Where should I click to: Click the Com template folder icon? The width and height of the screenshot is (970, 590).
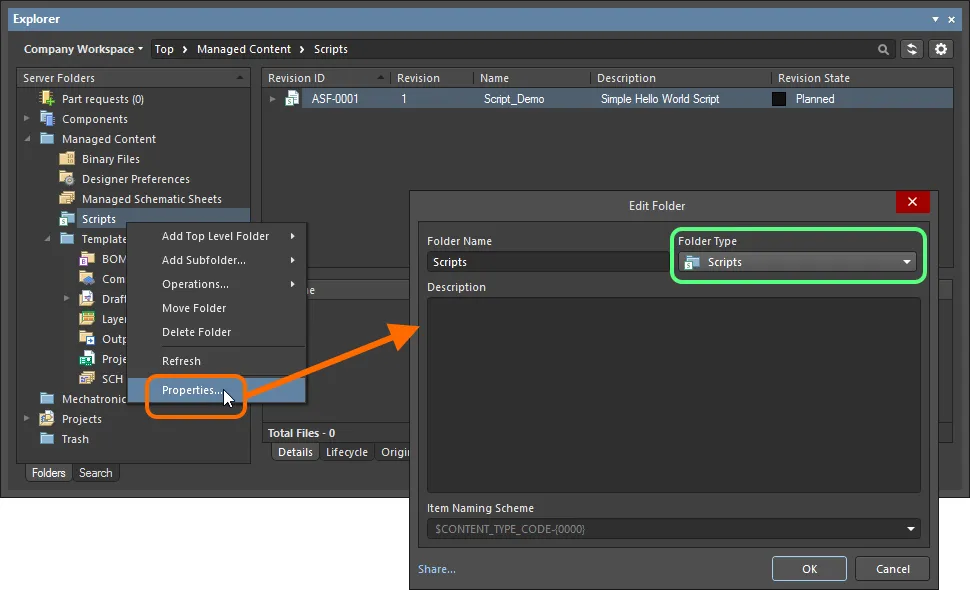click(87, 278)
